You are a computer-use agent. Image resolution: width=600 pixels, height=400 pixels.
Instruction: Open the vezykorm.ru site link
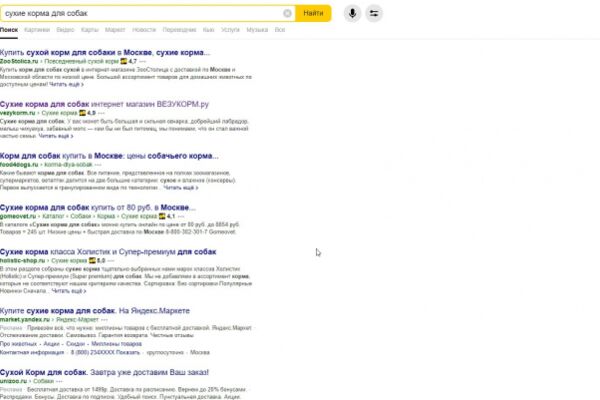coord(18,113)
